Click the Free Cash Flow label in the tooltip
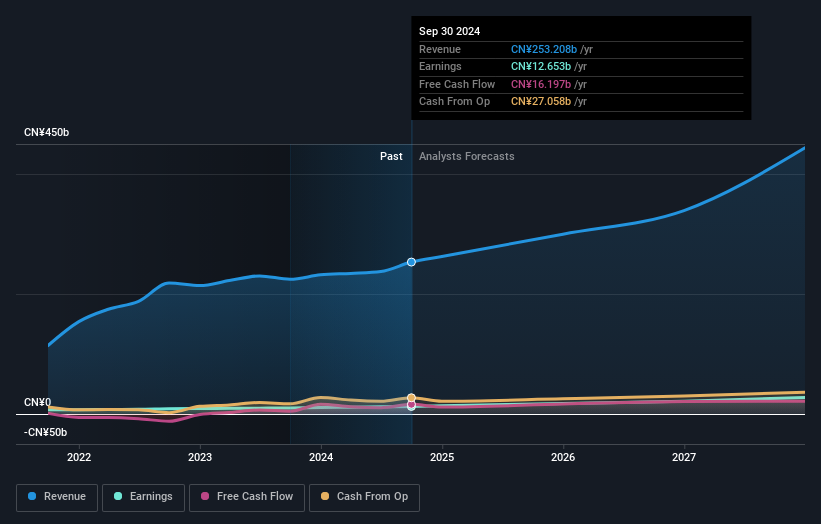This screenshot has width=821, height=524. click(457, 84)
